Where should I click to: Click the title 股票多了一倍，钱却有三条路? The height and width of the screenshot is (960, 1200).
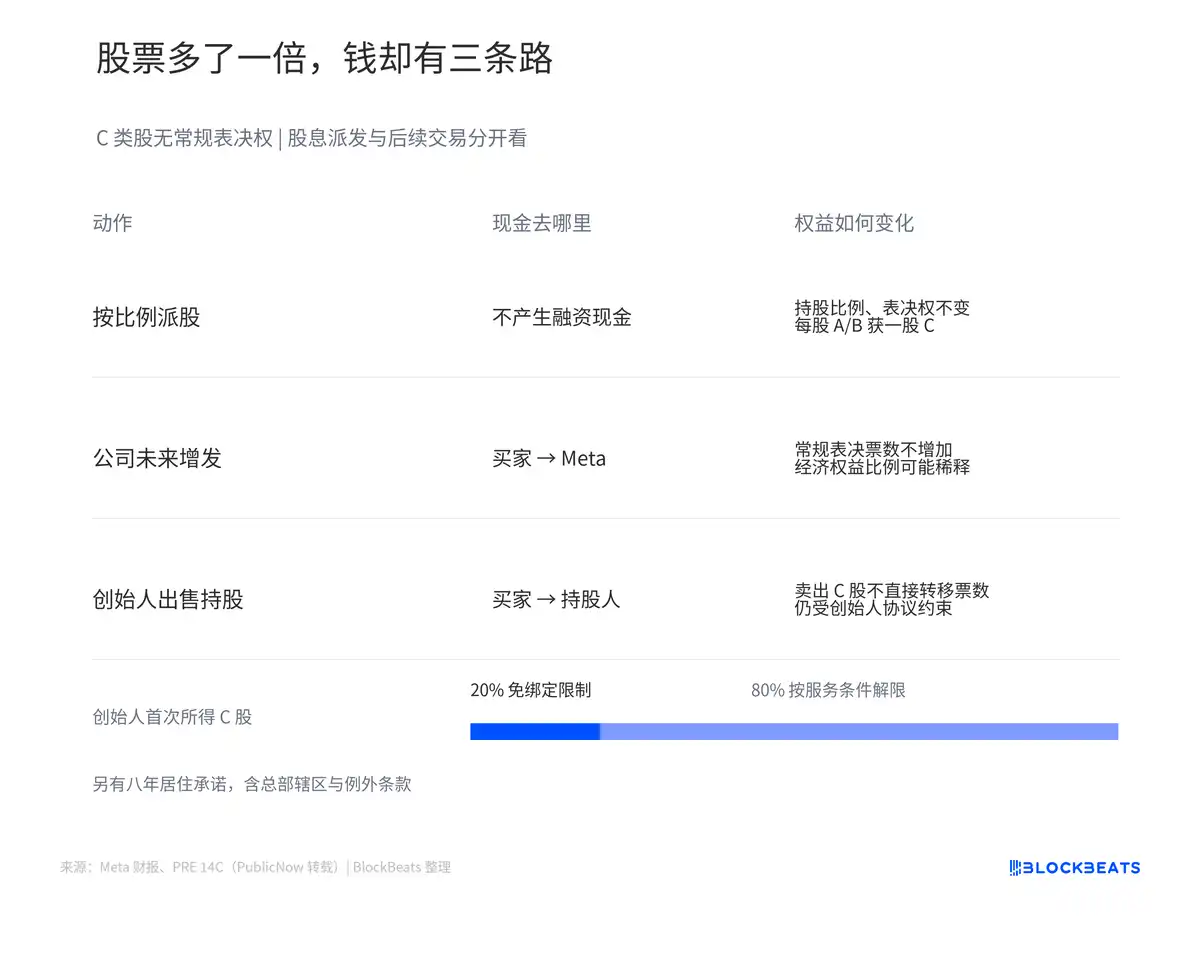pyautogui.click(x=324, y=59)
